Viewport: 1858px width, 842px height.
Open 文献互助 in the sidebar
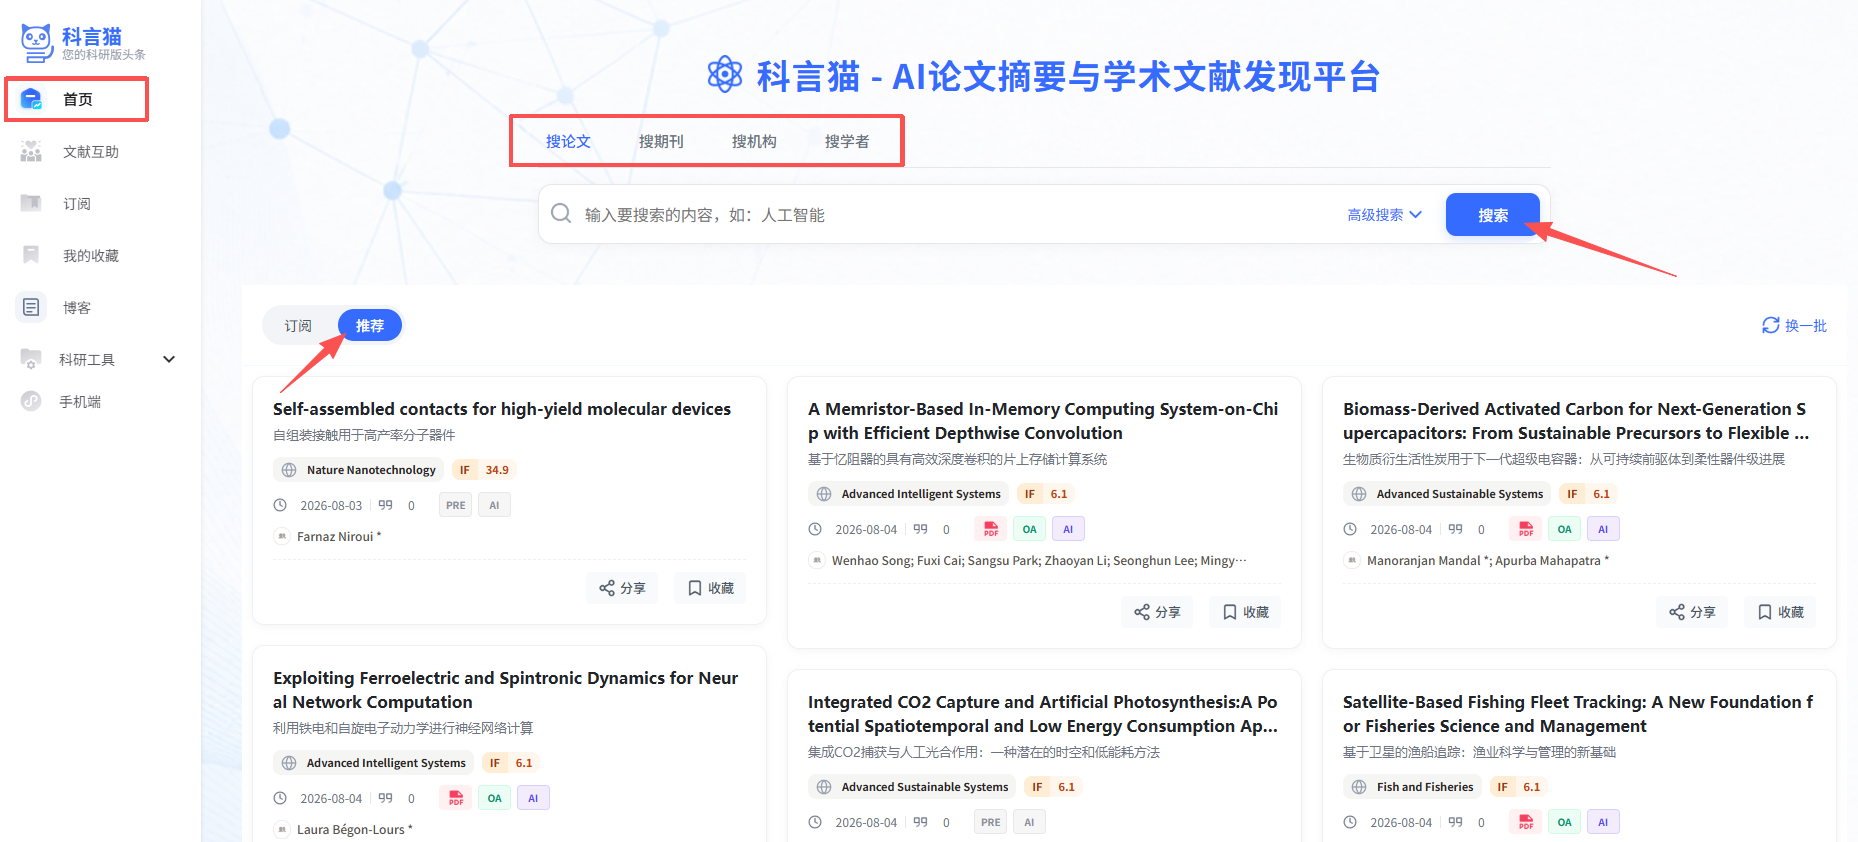90,152
